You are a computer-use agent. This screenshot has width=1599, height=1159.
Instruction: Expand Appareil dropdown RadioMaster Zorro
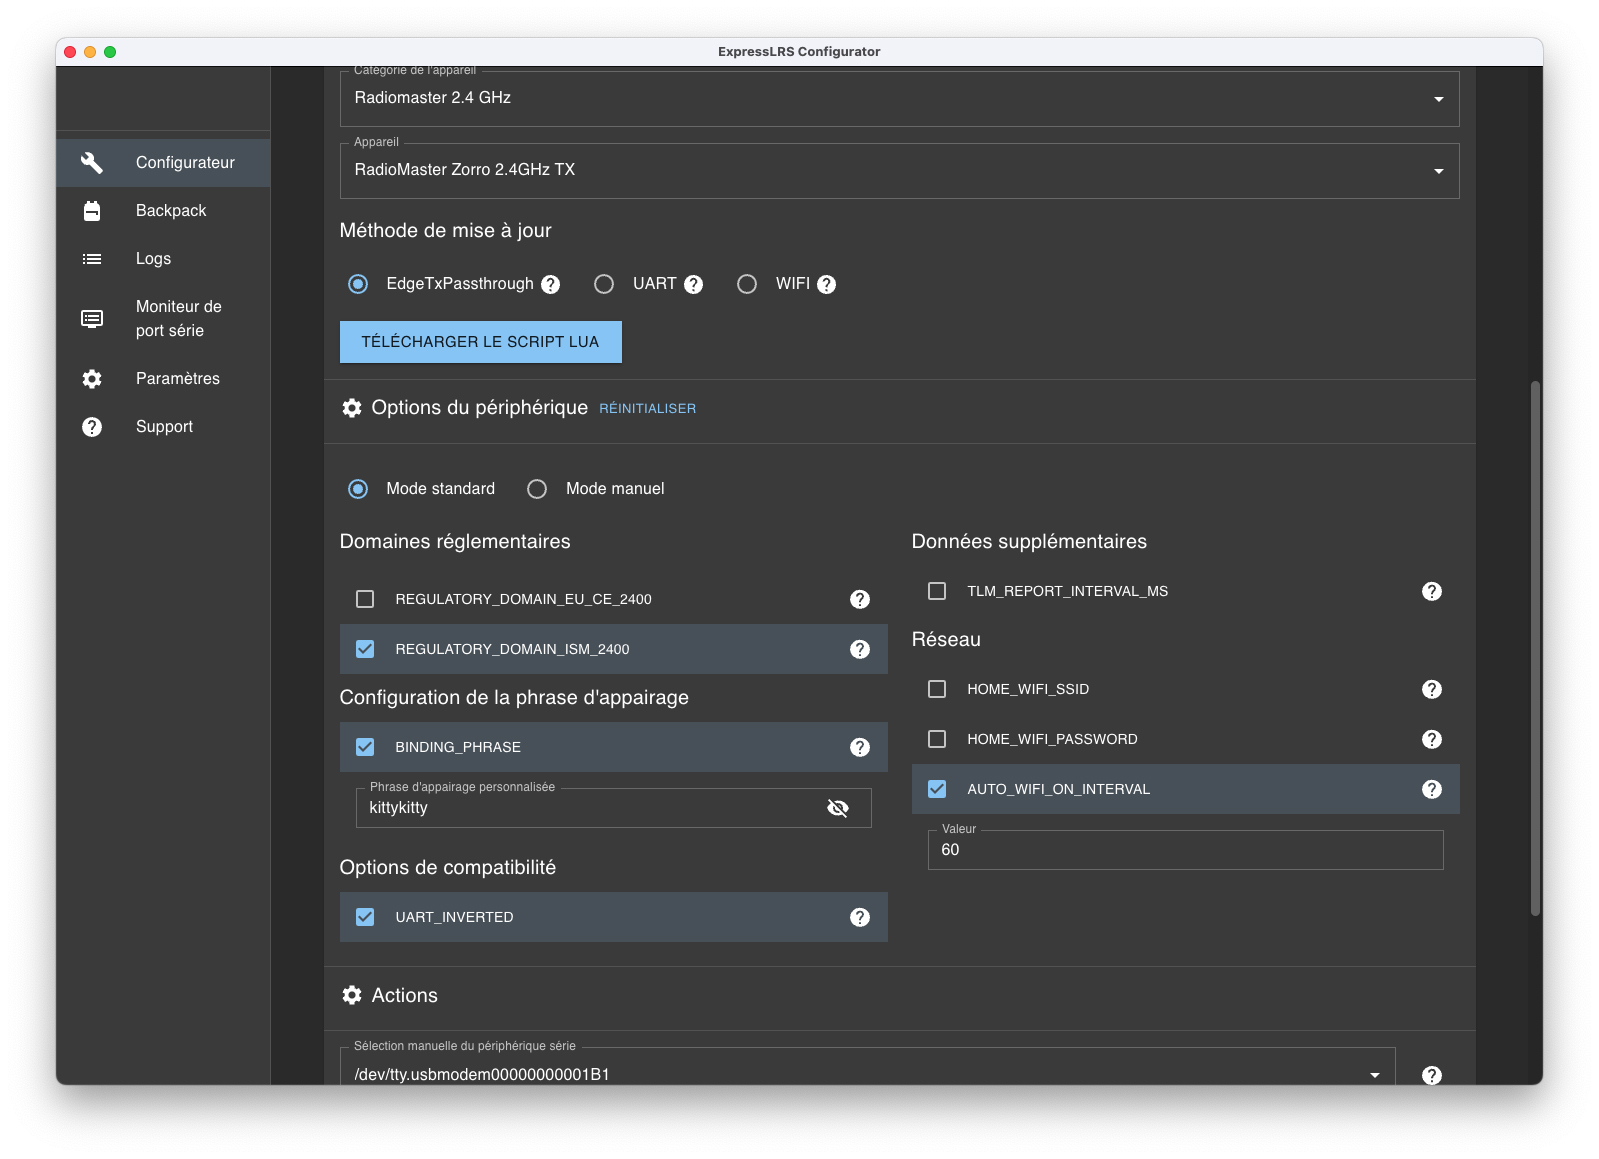point(899,170)
